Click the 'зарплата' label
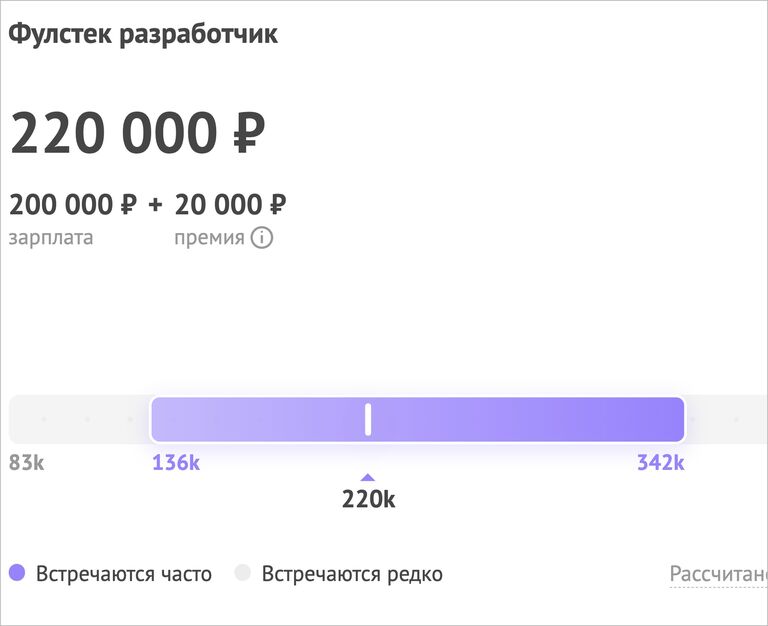Viewport: 768px width, 626px height. point(51,238)
